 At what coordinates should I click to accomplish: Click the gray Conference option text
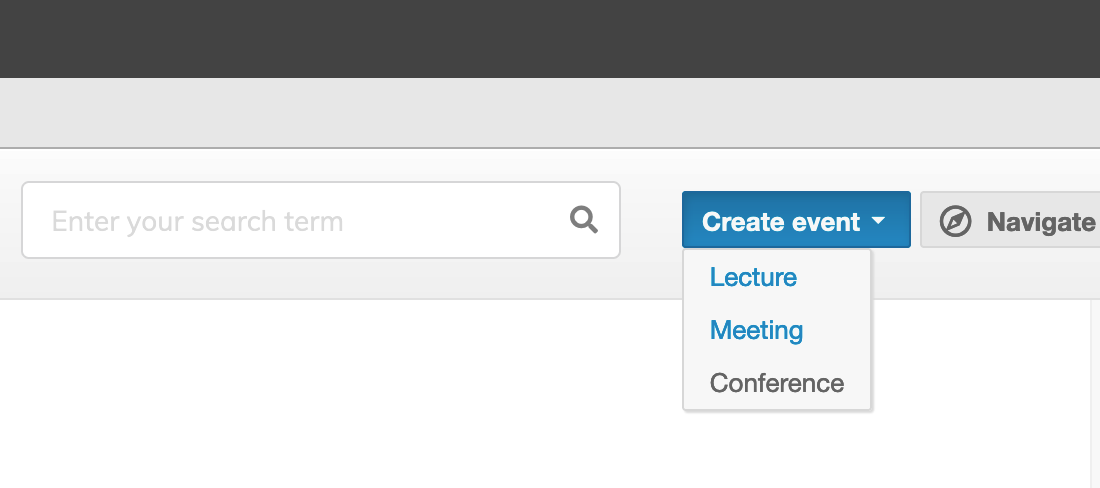click(777, 383)
